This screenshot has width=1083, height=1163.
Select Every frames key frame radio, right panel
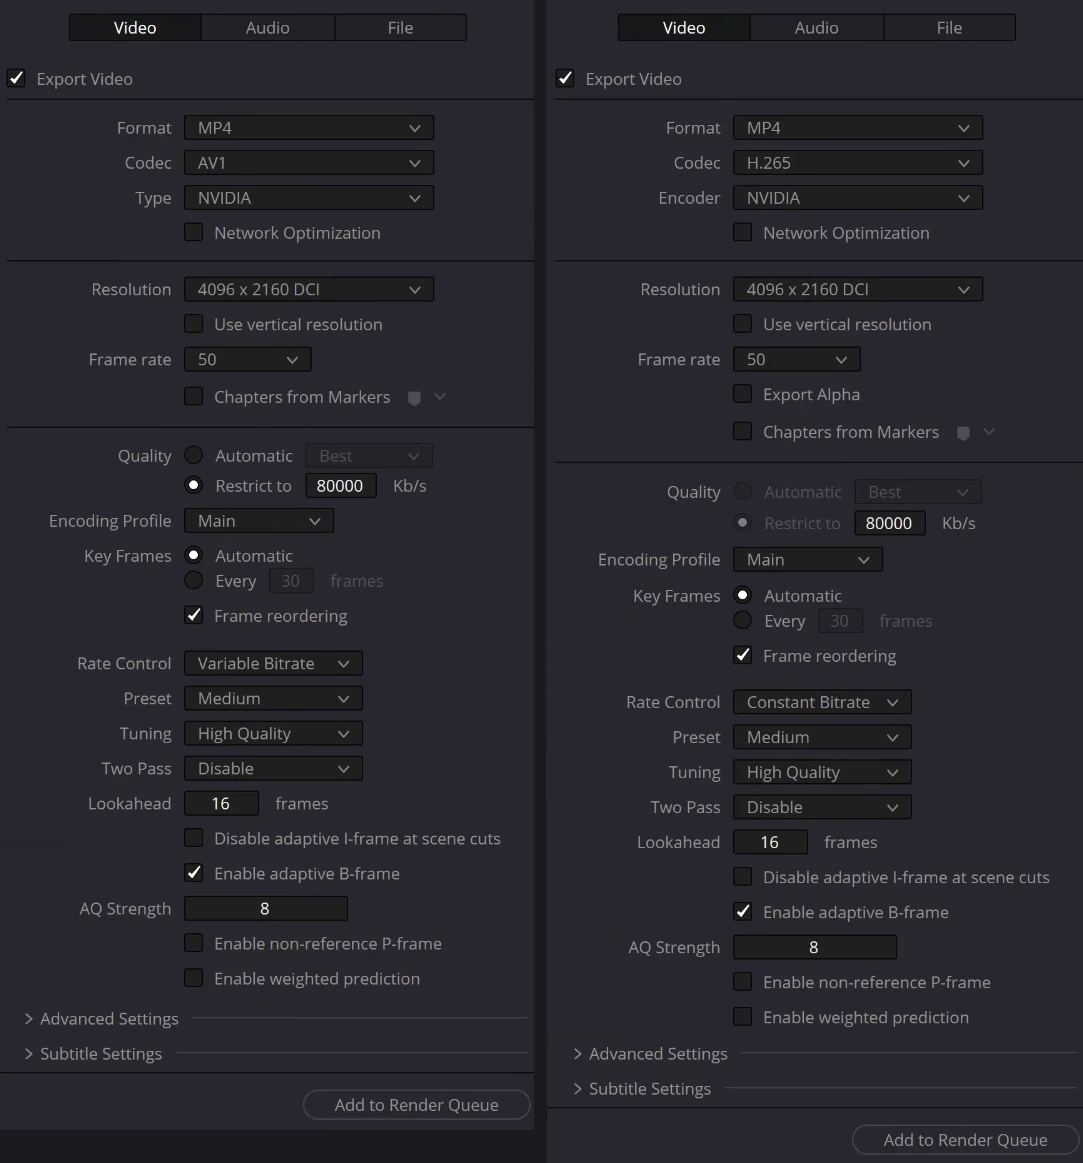pyautogui.click(x=743, y=620)
